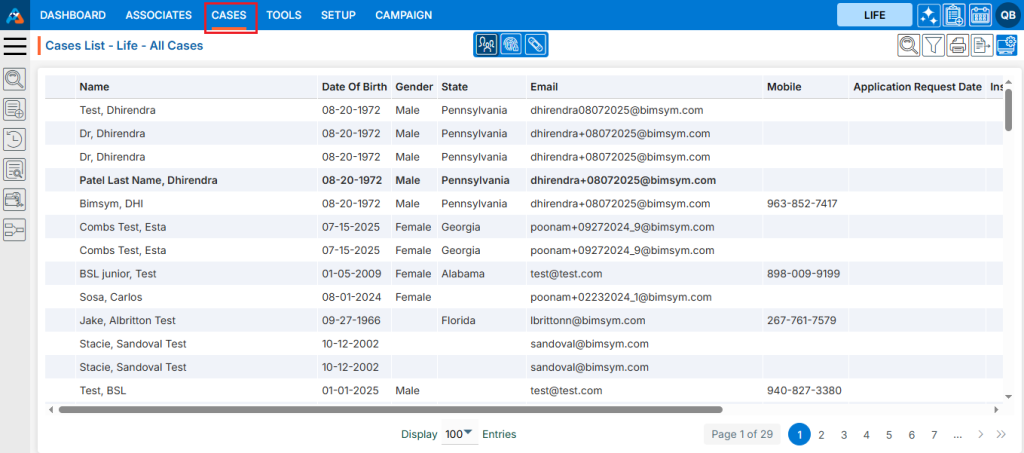Click the search cases icon in left sidebar

click(x=15, y=79)
